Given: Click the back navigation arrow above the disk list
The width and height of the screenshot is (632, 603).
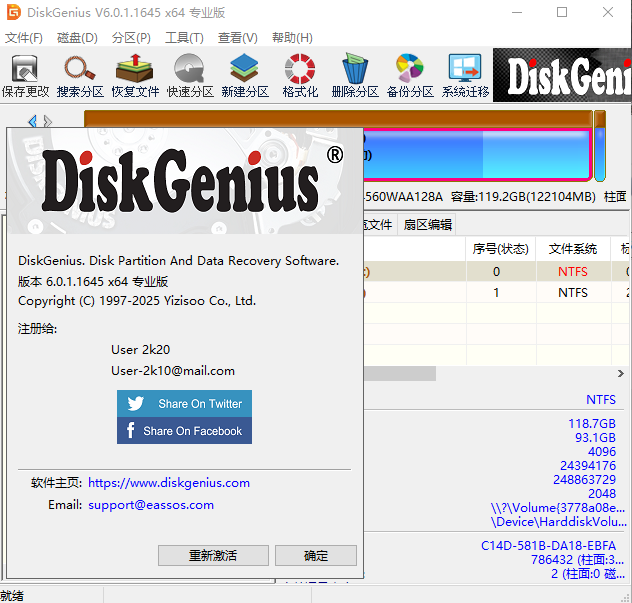Looking at the screenshot, I should 32,121.
